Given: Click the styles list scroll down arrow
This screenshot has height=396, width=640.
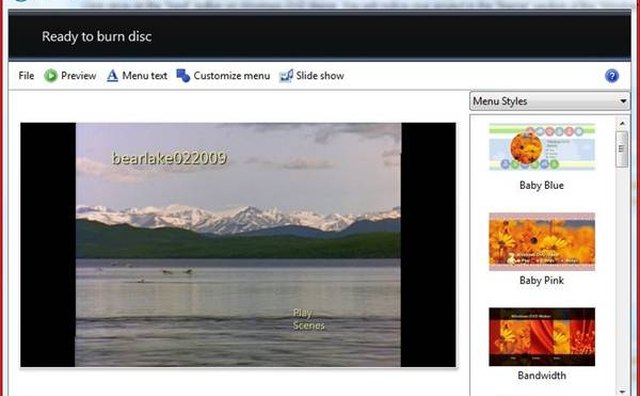Looking at the screenshot, I should coord(622,391).
